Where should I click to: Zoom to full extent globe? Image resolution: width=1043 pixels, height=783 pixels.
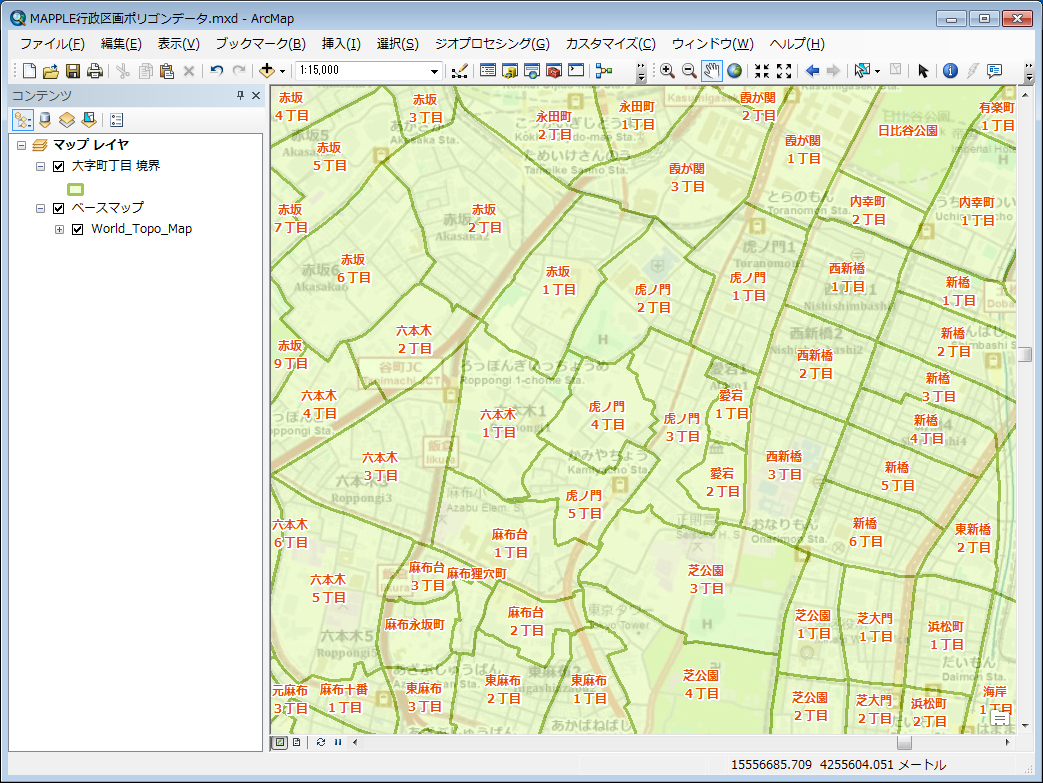pos(734,71)
